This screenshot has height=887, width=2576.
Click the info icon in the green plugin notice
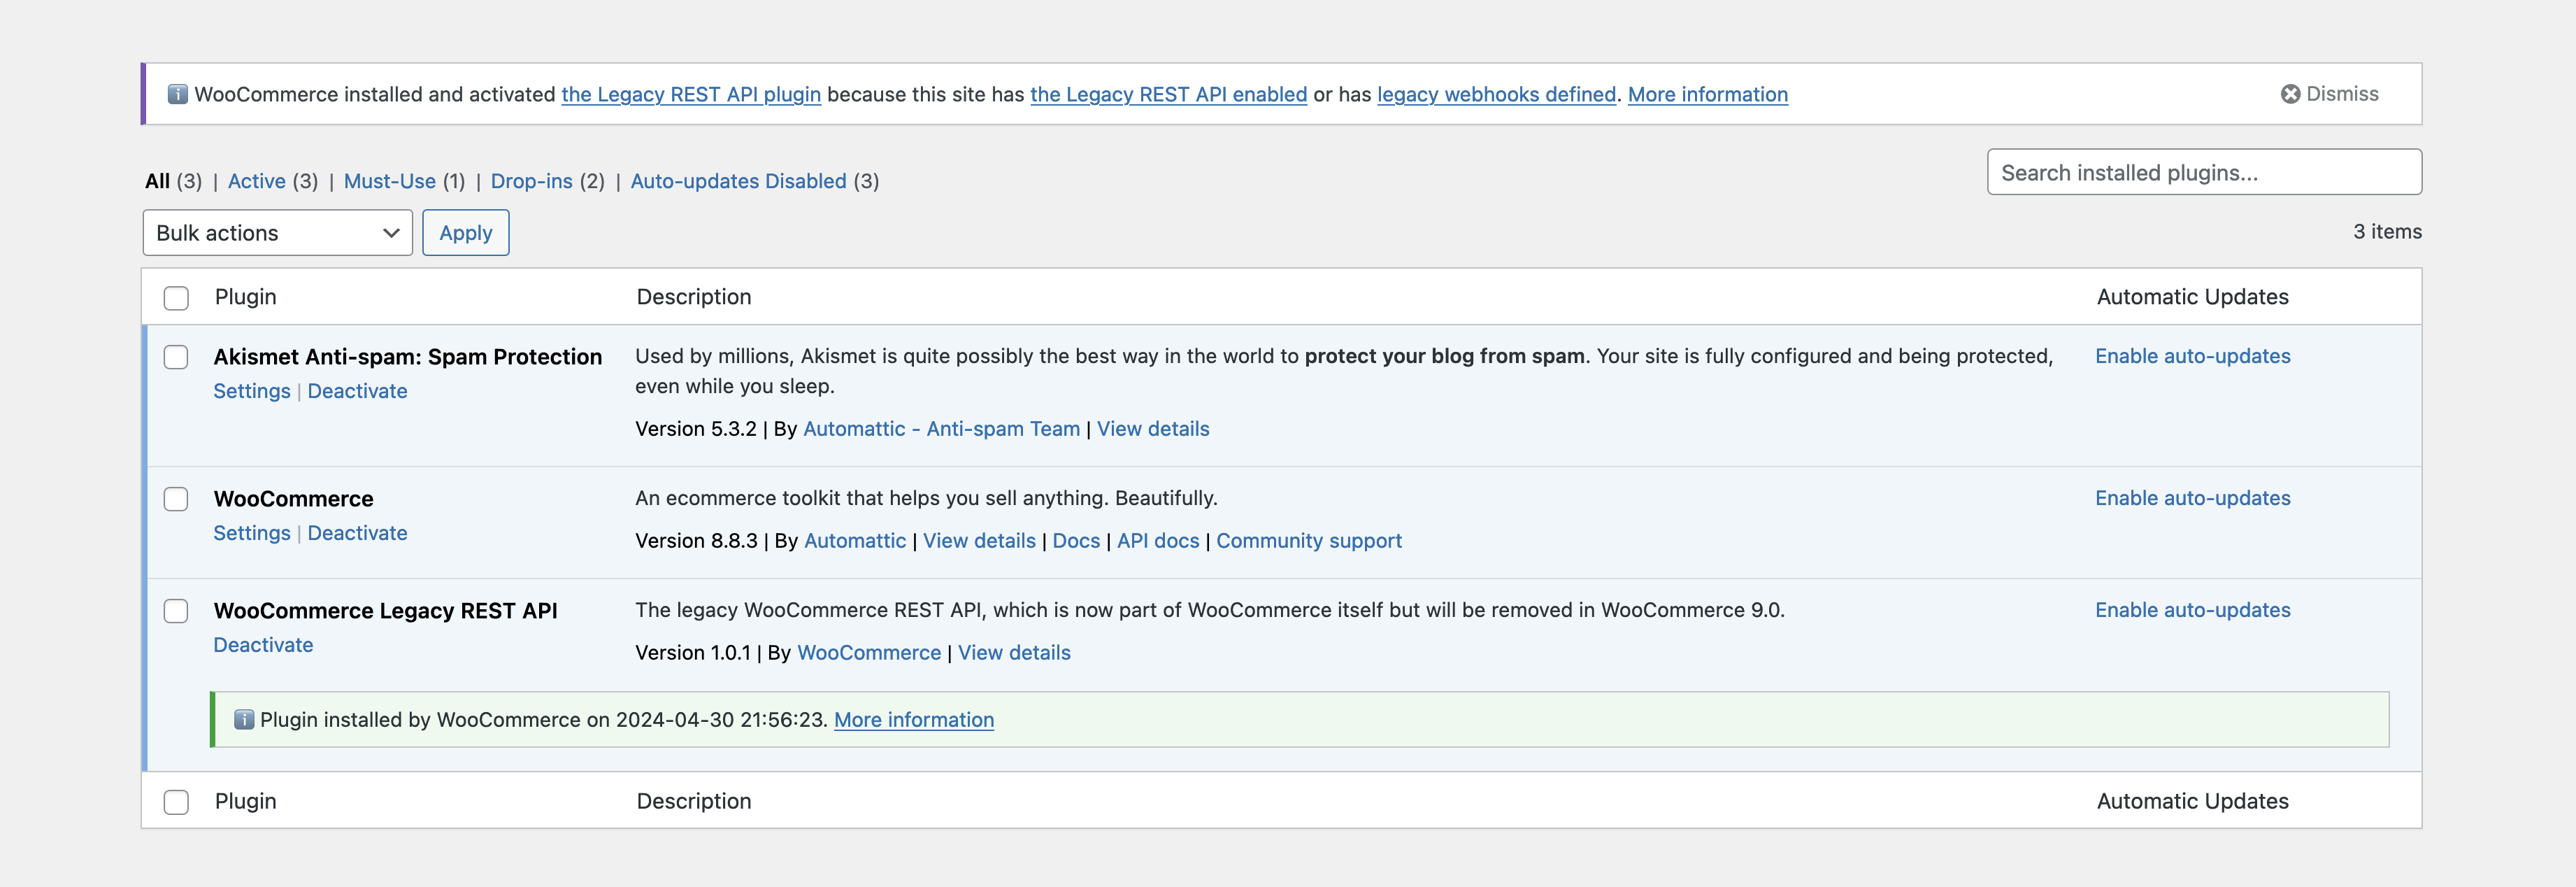243,719
